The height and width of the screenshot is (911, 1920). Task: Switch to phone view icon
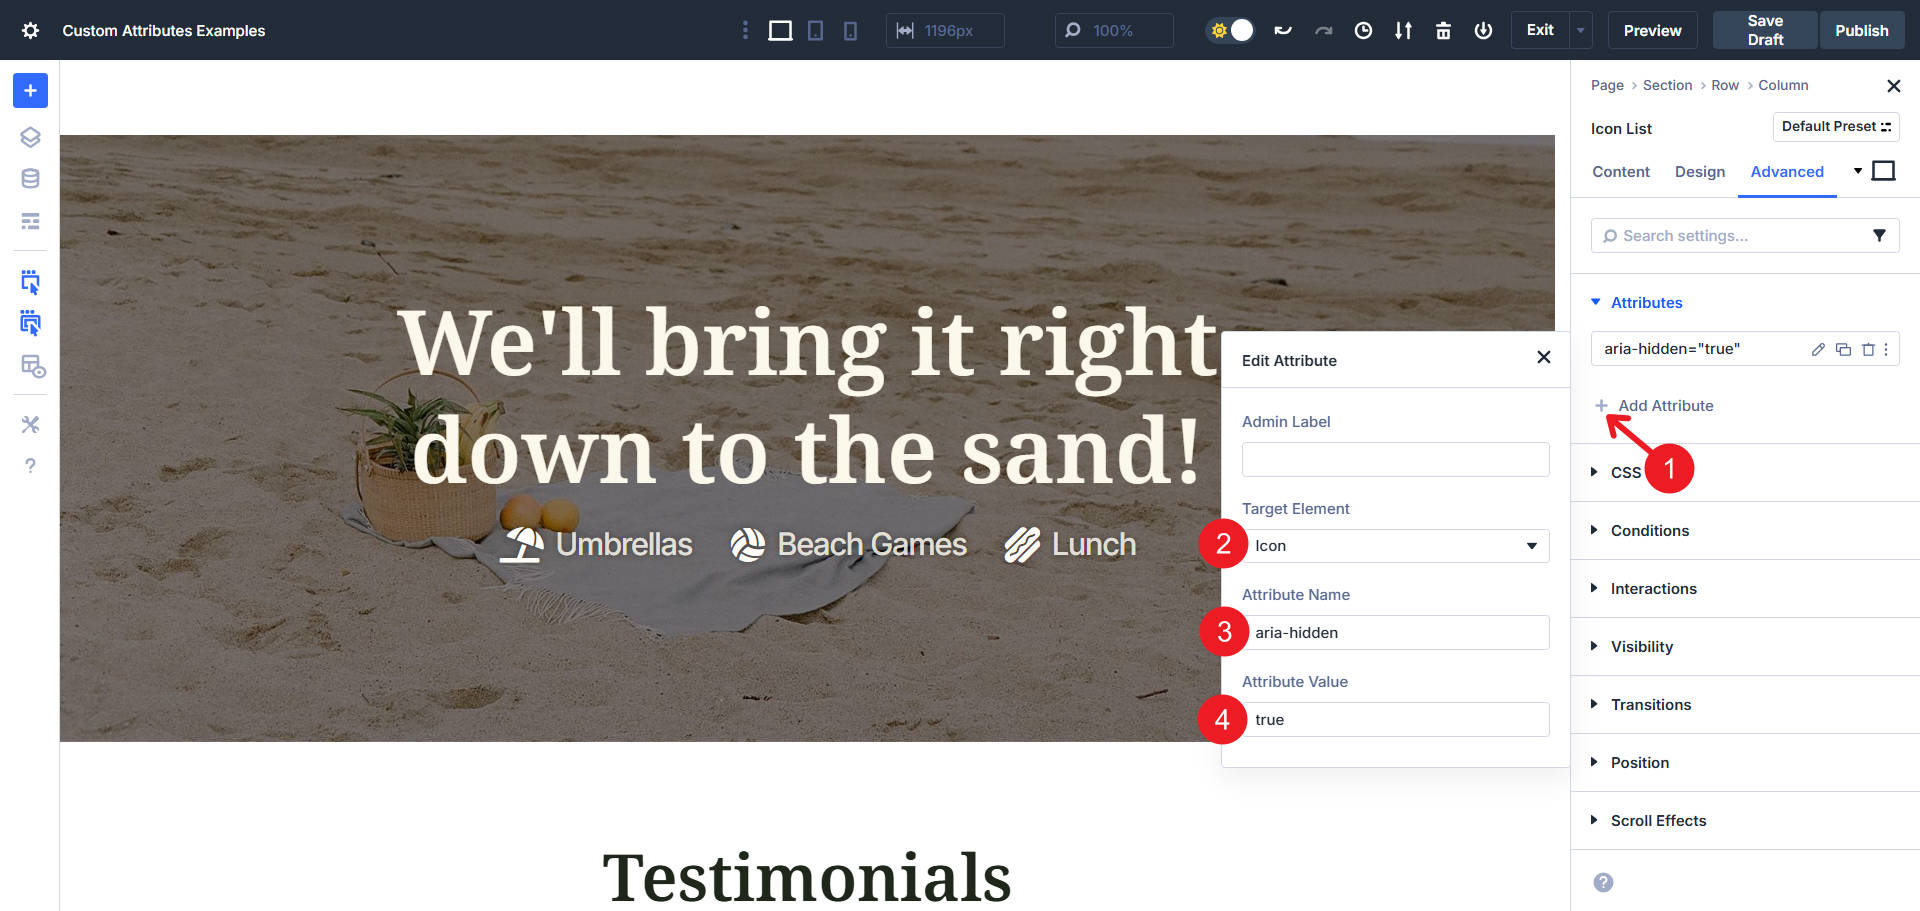point(850,31)
